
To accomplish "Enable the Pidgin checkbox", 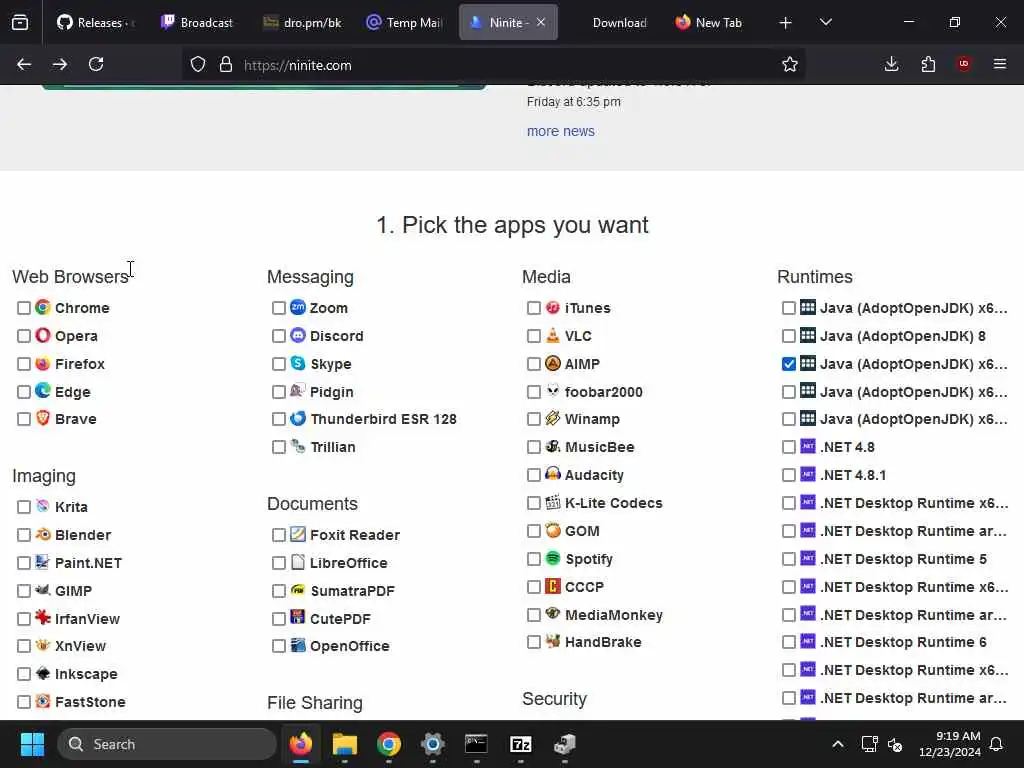I will click(279, 392).
